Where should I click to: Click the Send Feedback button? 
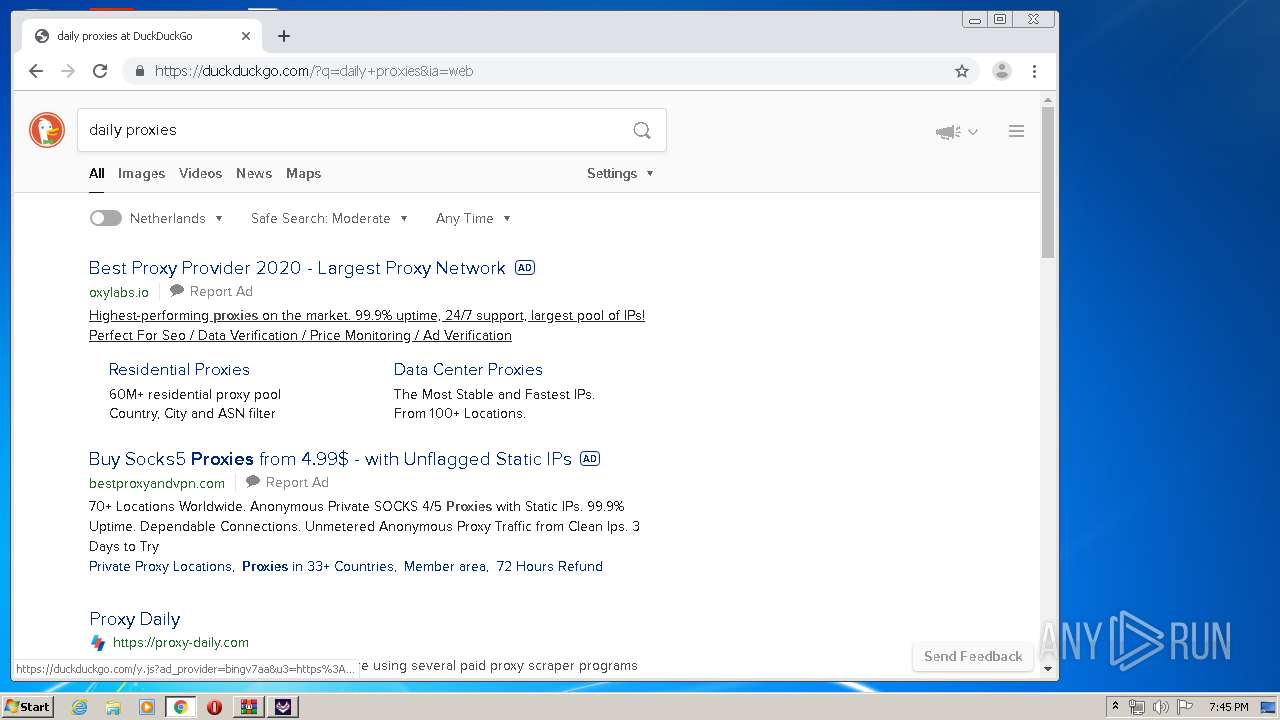pos(973,656)
